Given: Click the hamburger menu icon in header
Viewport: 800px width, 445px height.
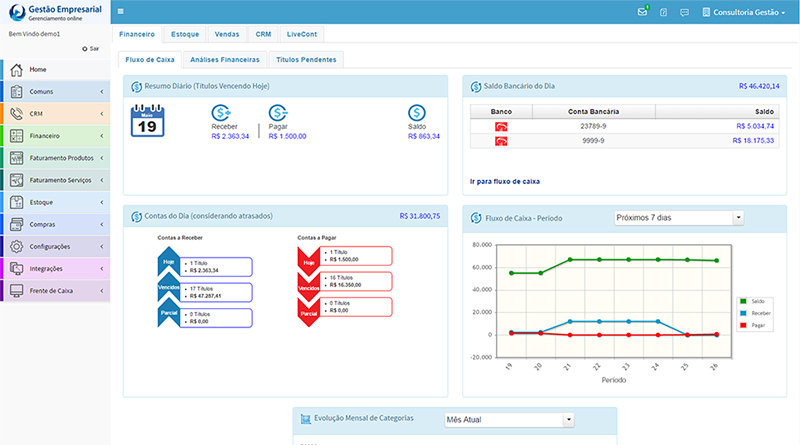Looking at the screenshot, I should pyautogui.click(x=121, y=12).
